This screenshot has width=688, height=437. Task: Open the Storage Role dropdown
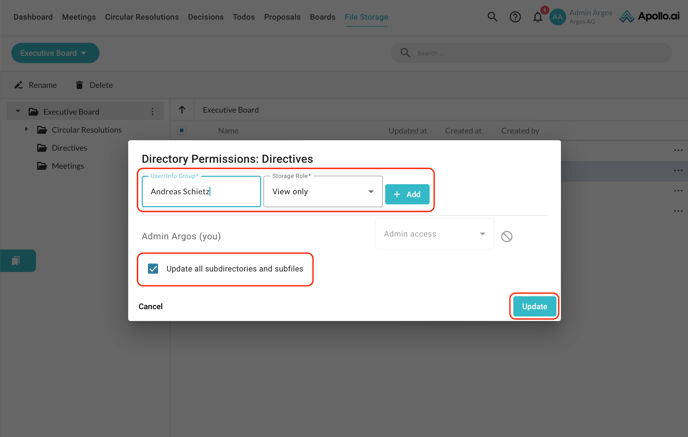(x=322, y=192)
